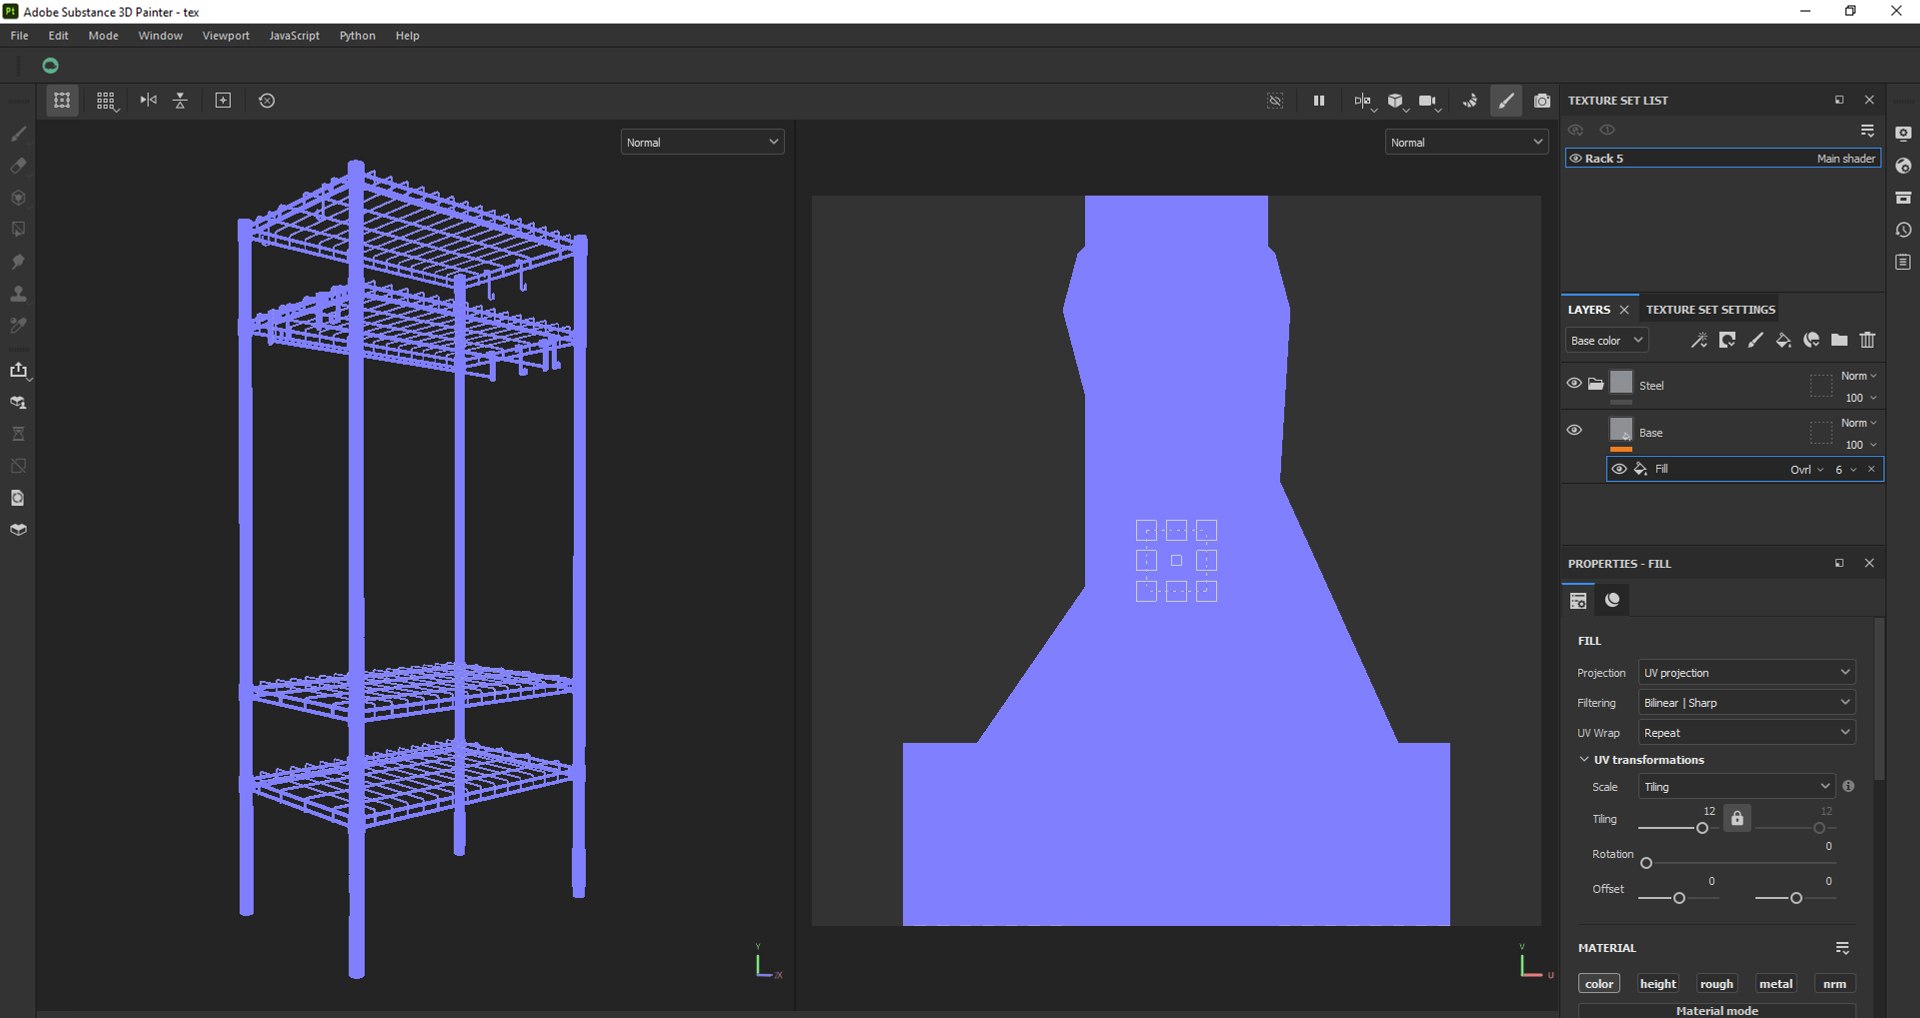Click the render camera icon

click(x=1542, y=101)
